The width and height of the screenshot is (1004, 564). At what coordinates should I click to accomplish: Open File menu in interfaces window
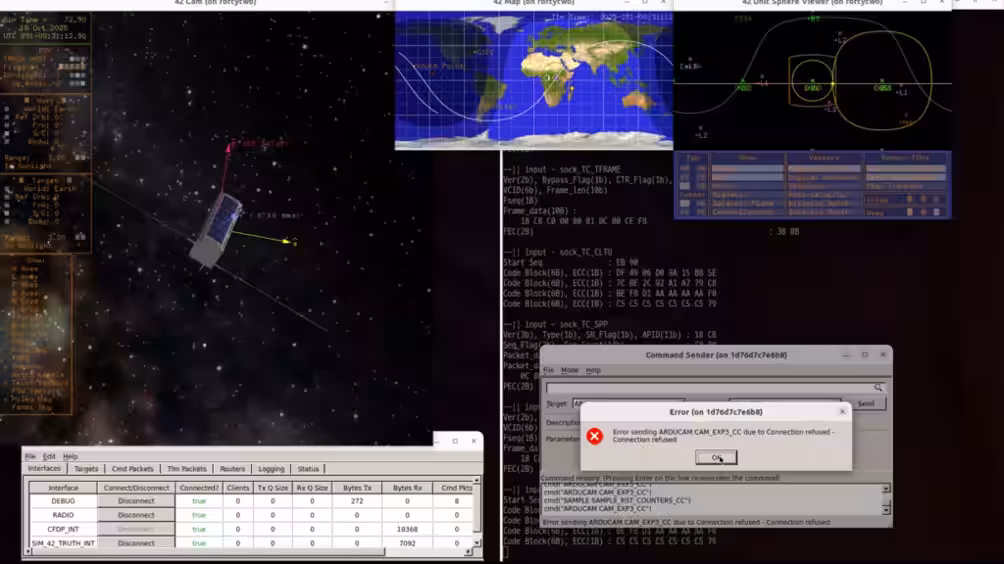coord(30,456)
